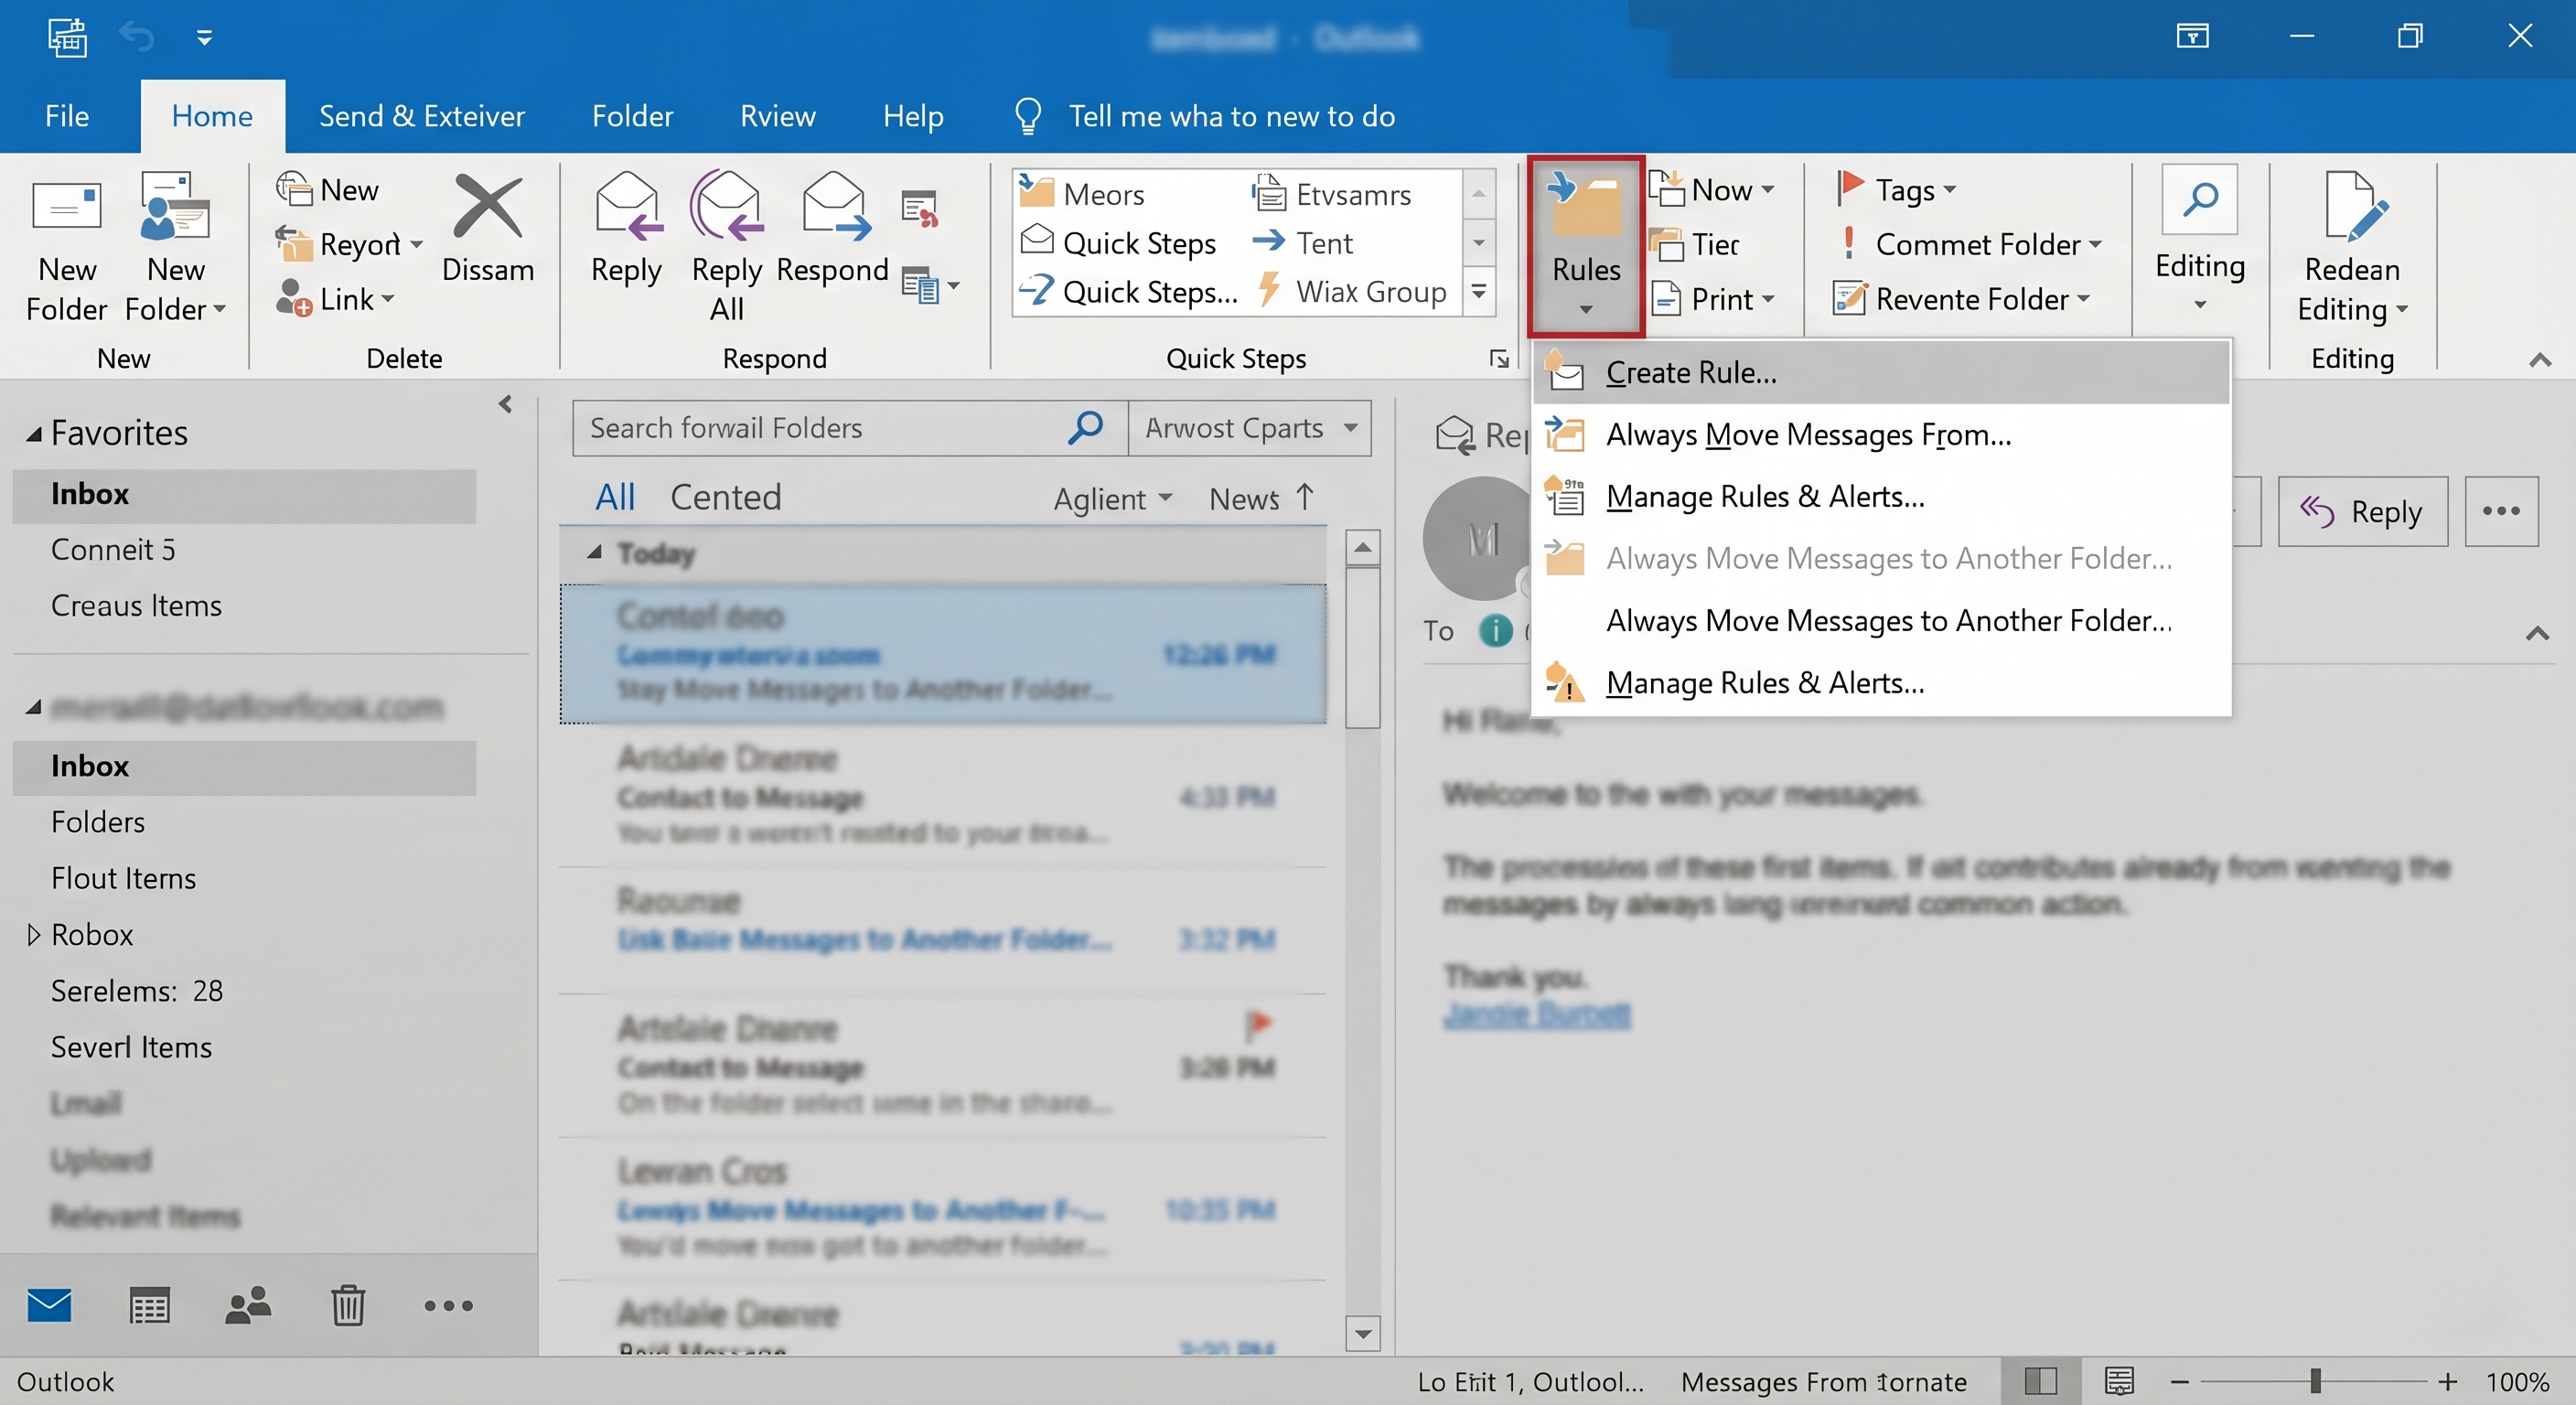Open the Help ribbon tab

tap(913, 116)
